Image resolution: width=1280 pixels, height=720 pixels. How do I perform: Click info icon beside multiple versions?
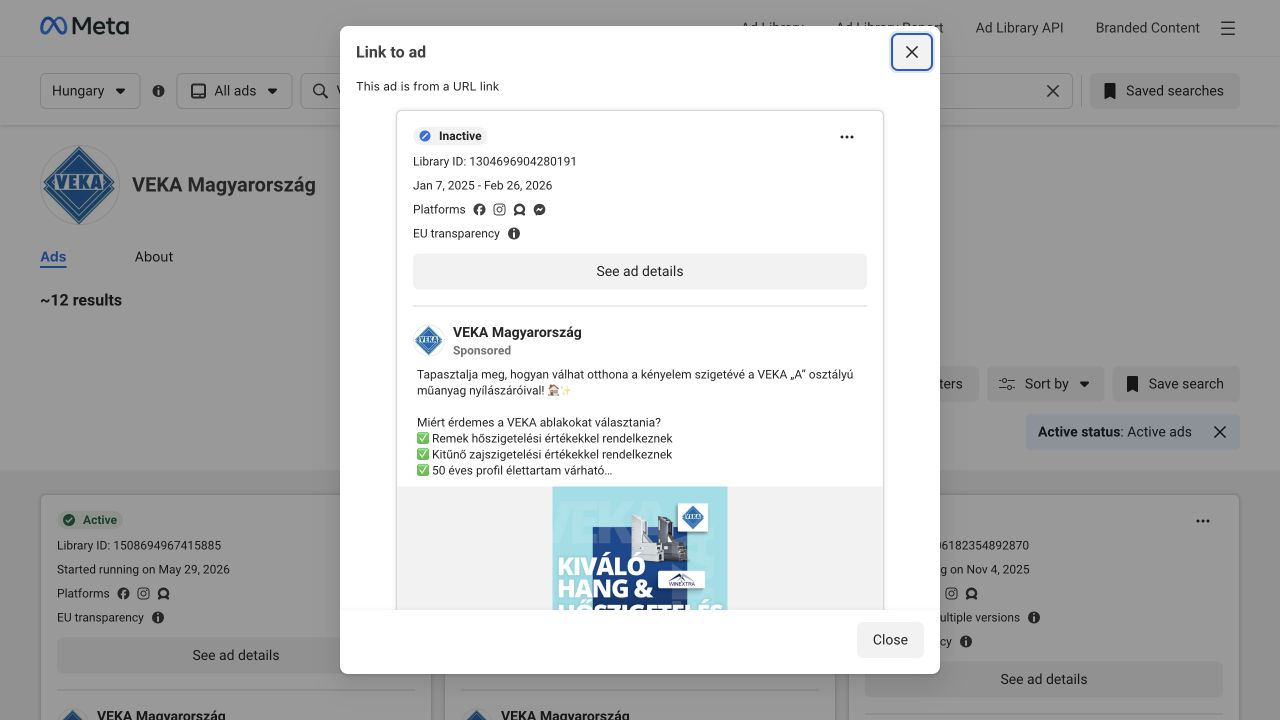pos(1034,618)
